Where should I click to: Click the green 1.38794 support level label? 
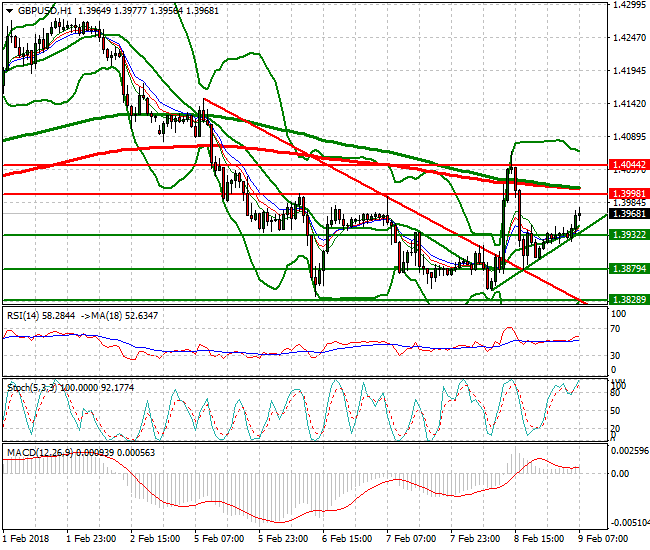(629, 269)
